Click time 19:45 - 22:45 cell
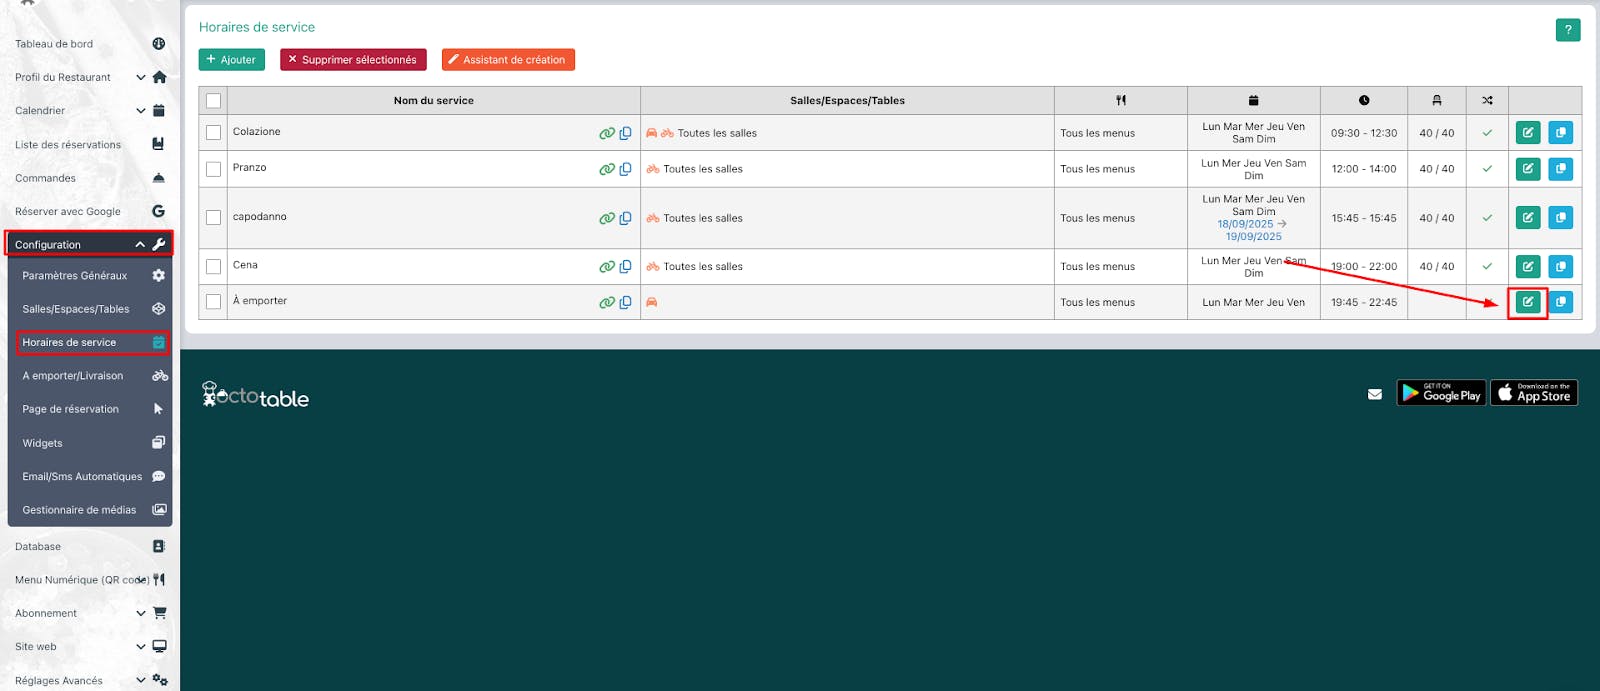The width and height of the screenshot is (1600, 691). click(1364, 302)
